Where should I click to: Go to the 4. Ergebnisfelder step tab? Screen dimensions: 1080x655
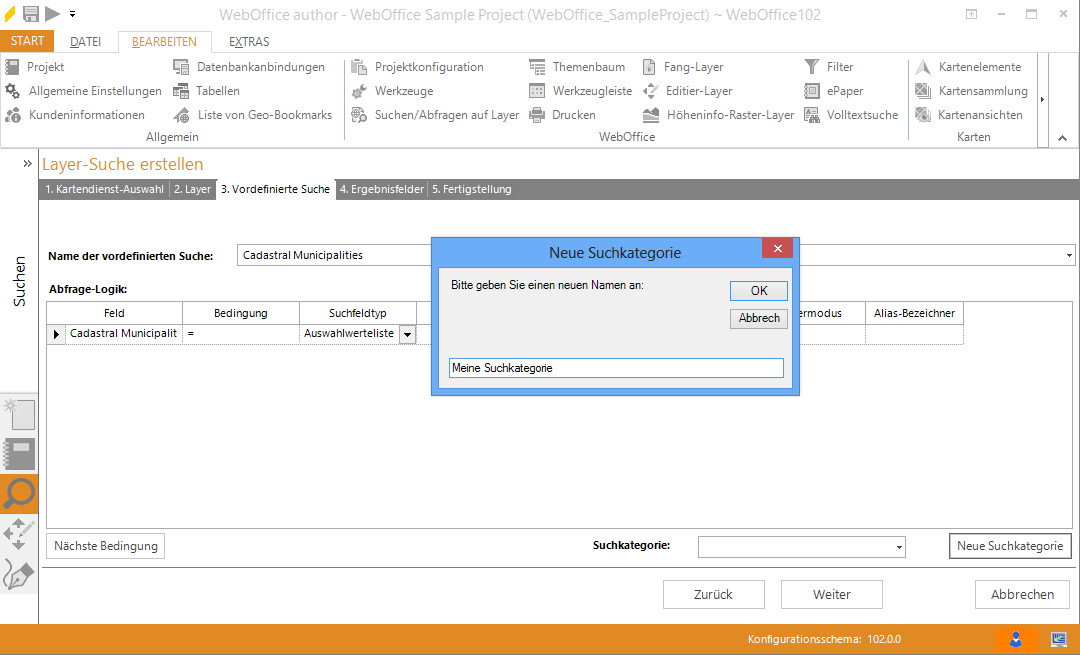(383, 189)
